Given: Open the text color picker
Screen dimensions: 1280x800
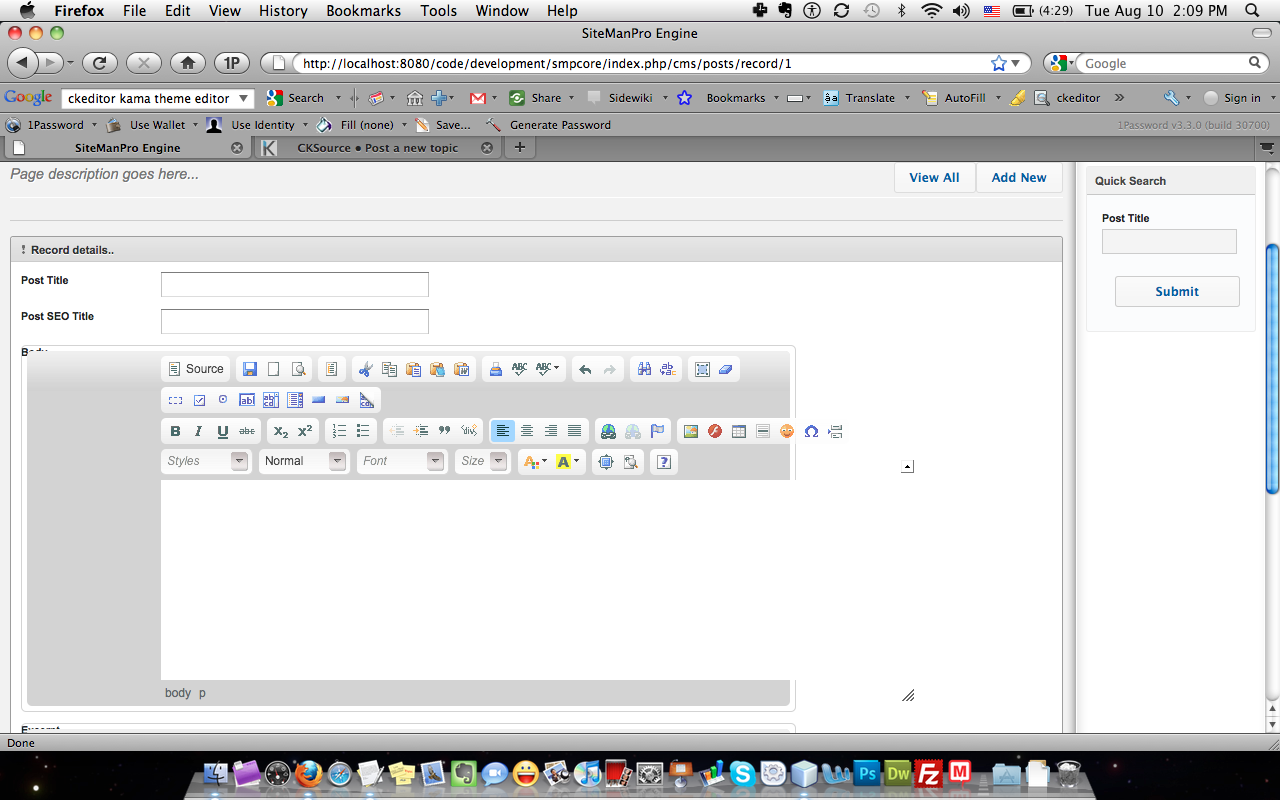Looking at the screenshot, I should tap(535, 461).
